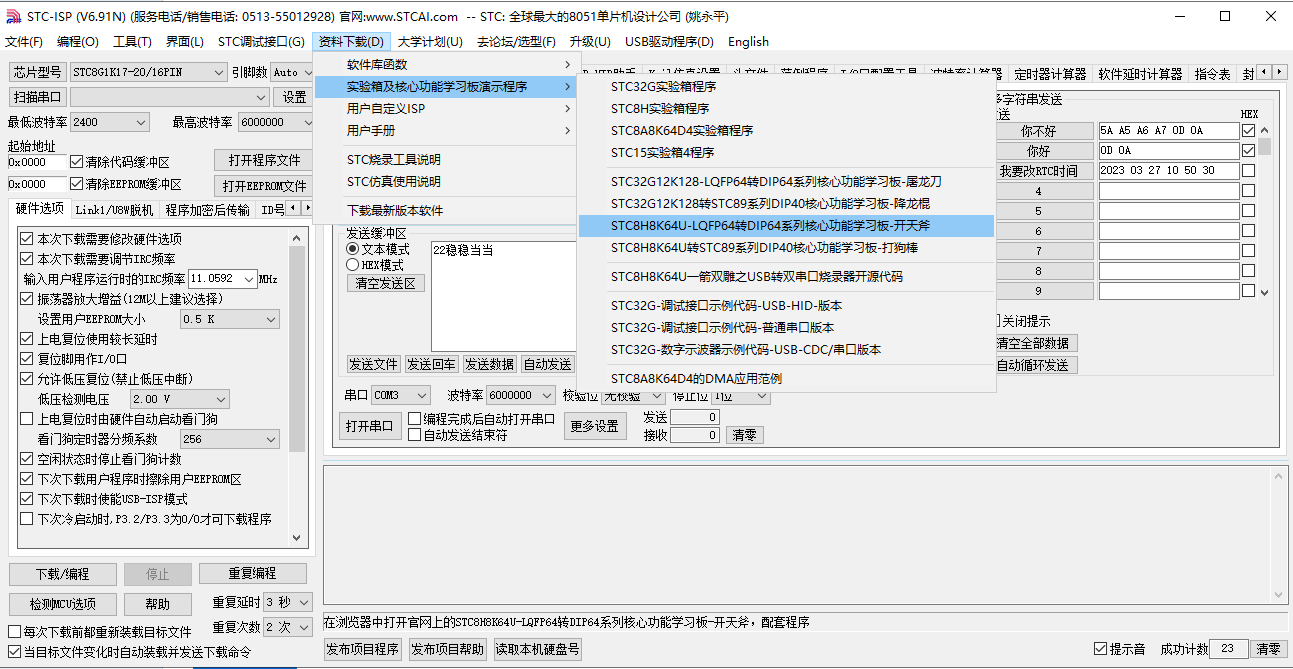
Task: Expand the 用户手册 submenu
Action: pyautogui.click(x=446, y=130)
